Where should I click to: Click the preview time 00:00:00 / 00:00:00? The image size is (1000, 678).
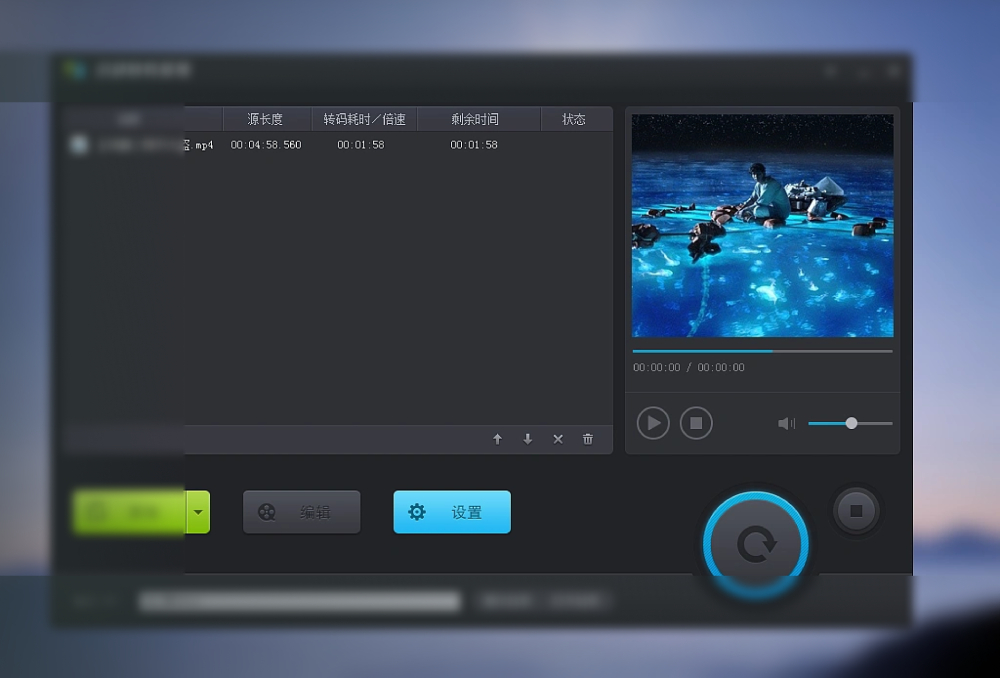[689, 367]
